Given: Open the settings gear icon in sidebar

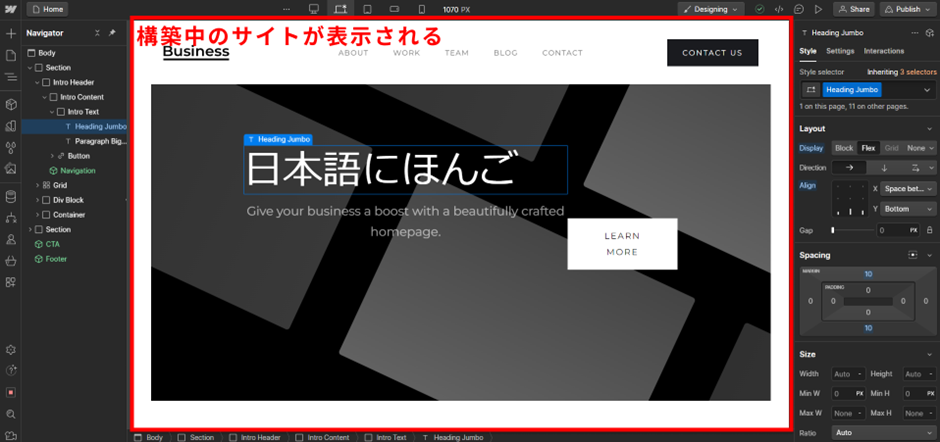Looking at the screenshot, I should [10, 350].
